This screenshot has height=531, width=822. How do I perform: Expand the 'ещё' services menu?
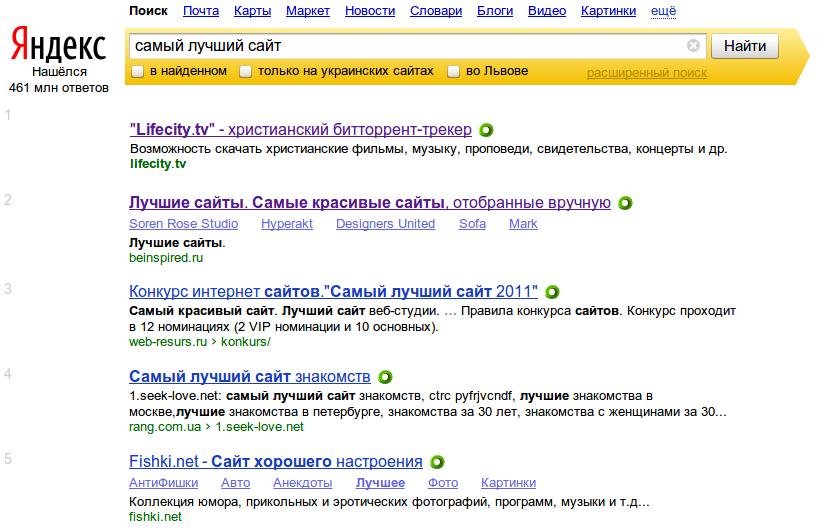pyautogui.click(x=663, y=11)
